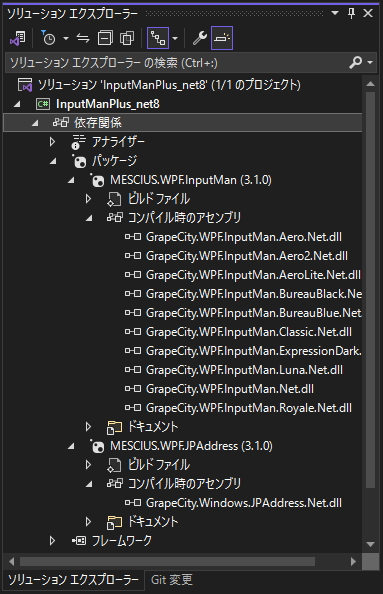Collapse MESCIUS.WPF.InputMan (3.1.0) package
Viewport: 383px width, 594px height.
coord(71,181)
